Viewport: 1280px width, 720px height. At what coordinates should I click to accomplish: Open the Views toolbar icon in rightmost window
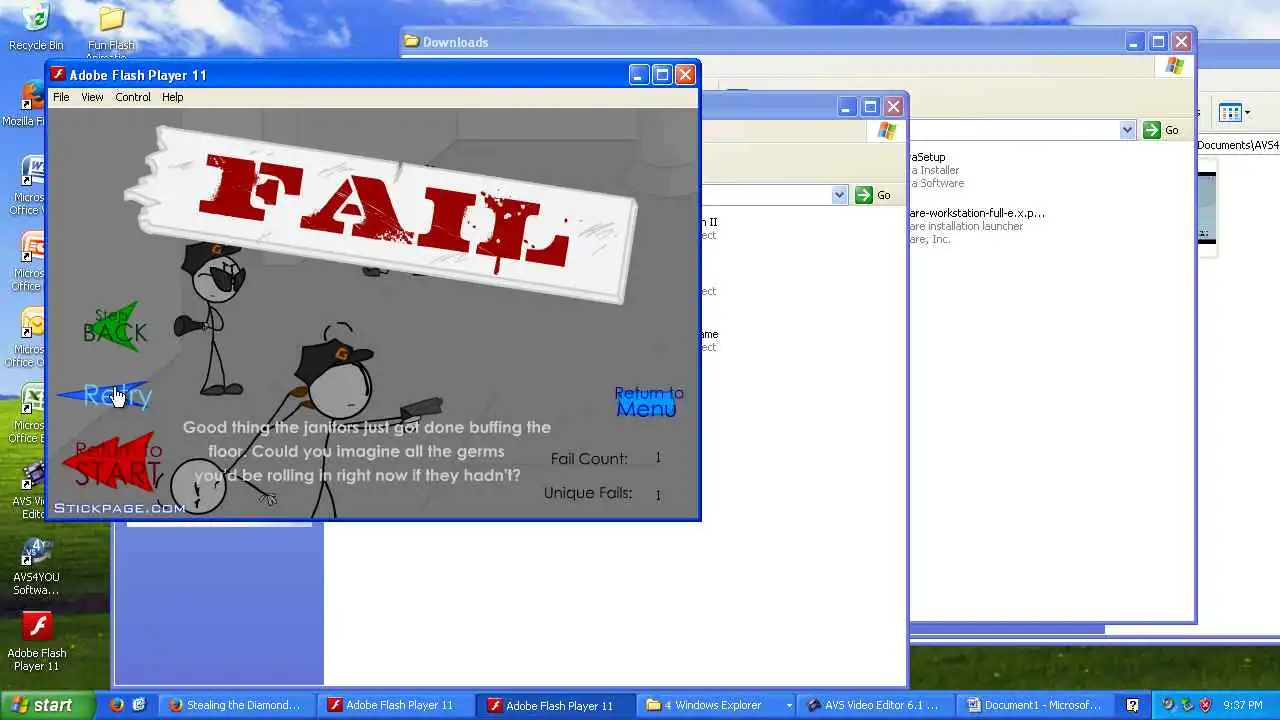pyautogui.click(x=1231, y=112)
